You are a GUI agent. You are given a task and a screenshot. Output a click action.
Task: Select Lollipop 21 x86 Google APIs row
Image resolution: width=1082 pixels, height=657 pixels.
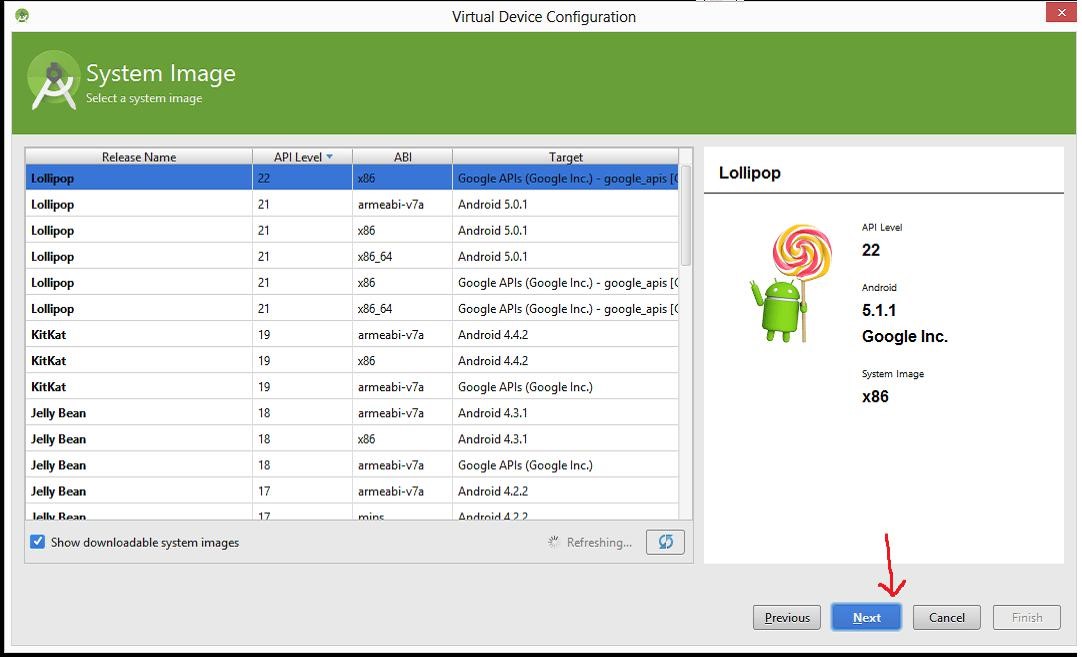click(x=352, y=282)
